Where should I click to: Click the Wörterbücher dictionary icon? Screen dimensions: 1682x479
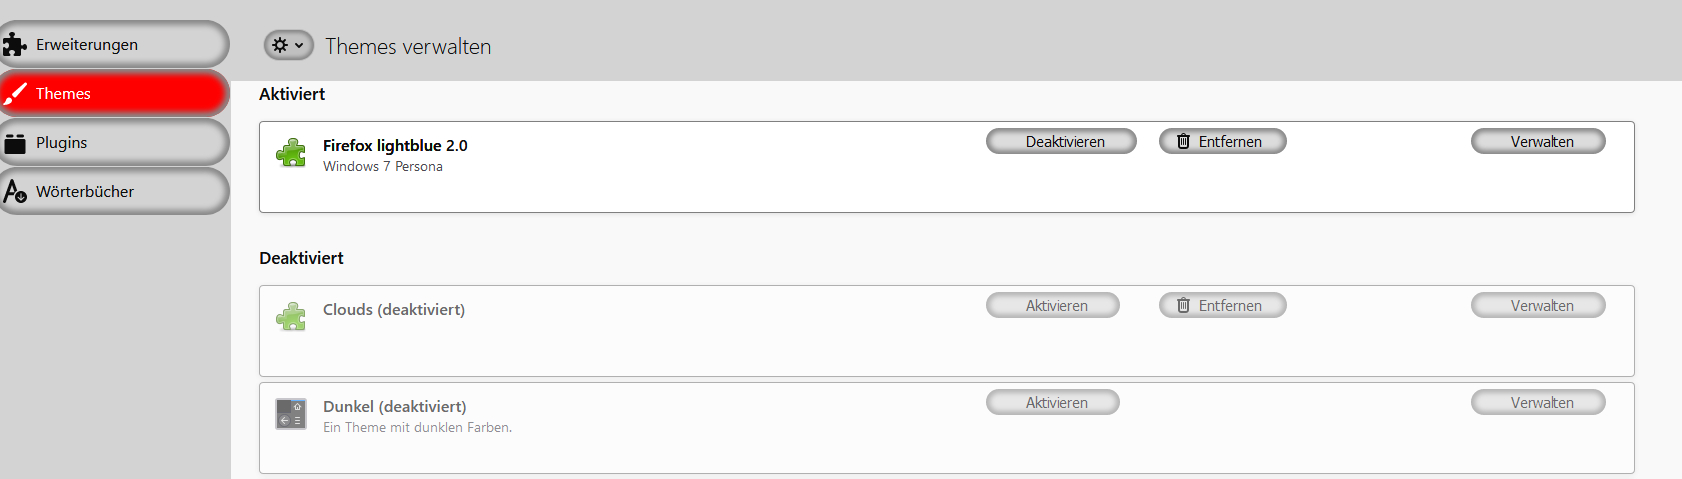(x=15, y=191)
